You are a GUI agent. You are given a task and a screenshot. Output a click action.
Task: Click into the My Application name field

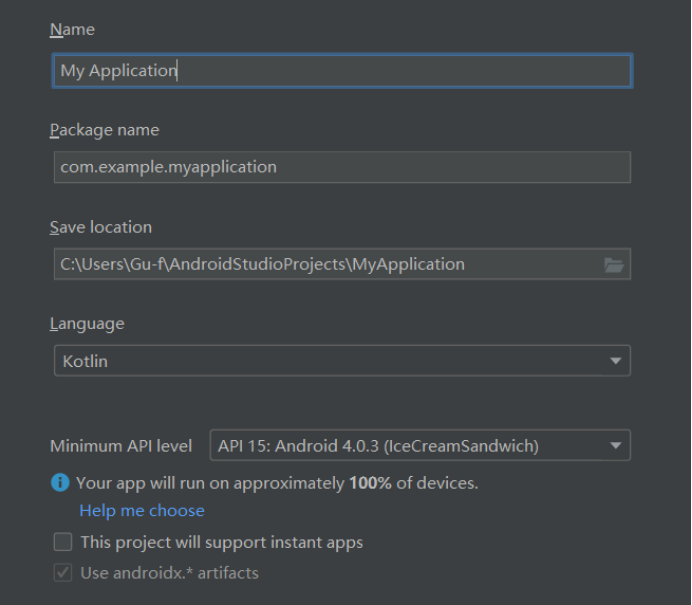(x=340, y=71)
